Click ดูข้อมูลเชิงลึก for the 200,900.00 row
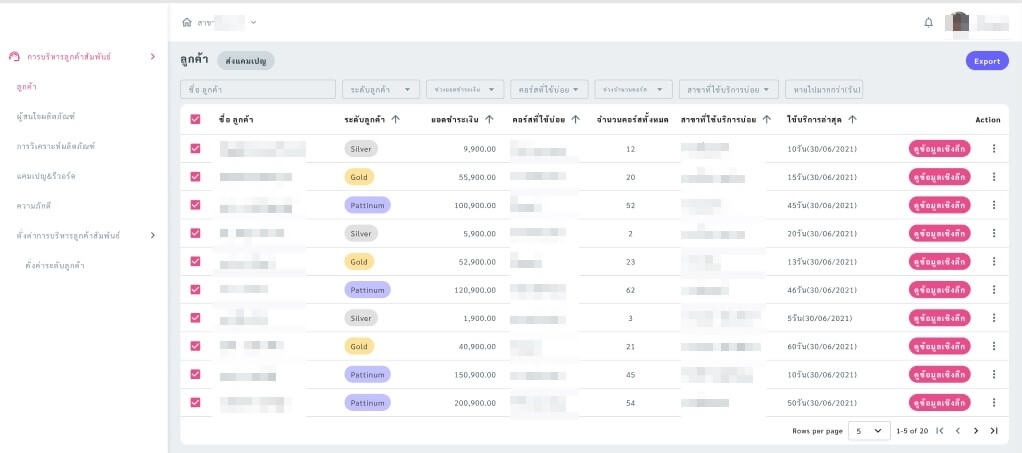Screen dimensions: 1022x453 pyautogui.click(x=940, y=402)
